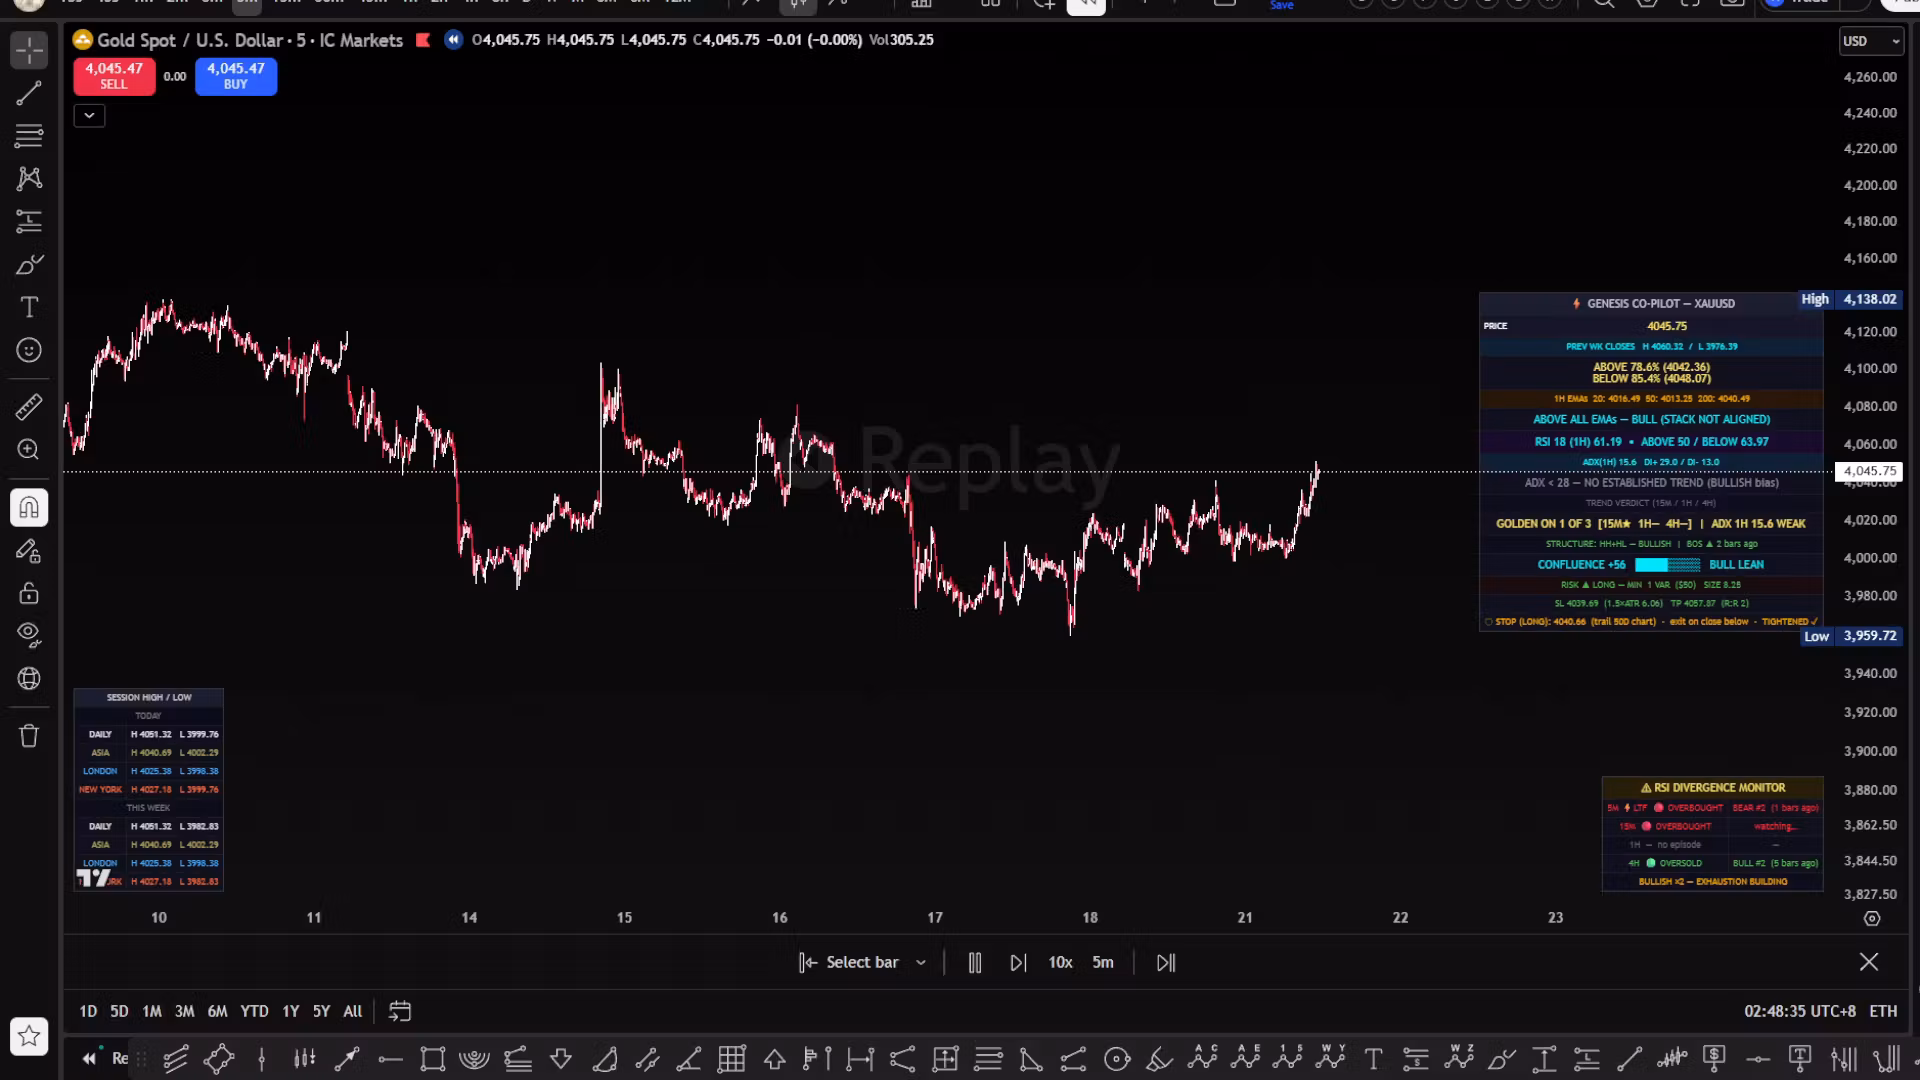Change the 5m replay interval
1920x1080 pixels.
[x=1103, y=962]
